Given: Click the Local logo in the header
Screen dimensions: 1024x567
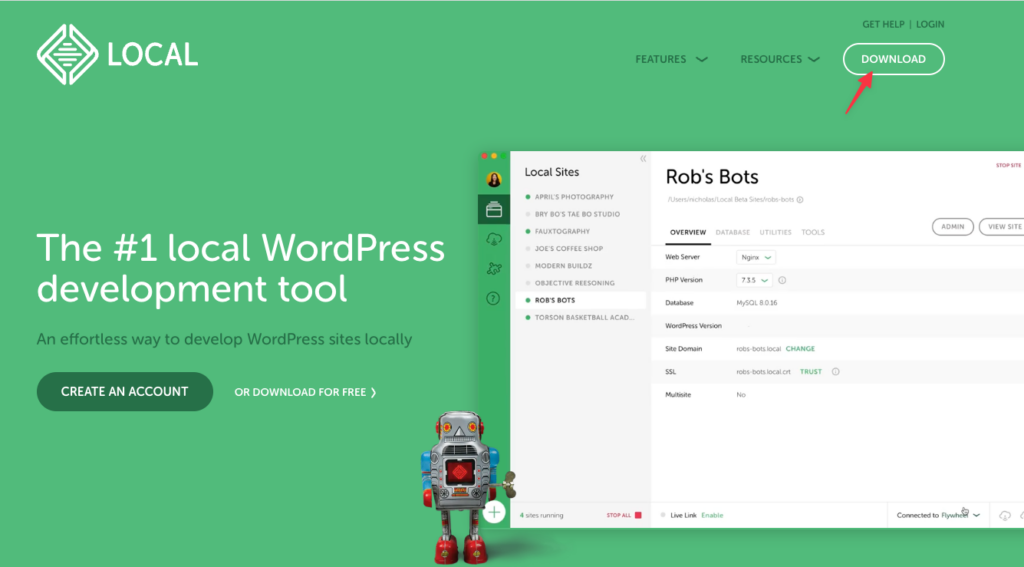Looking at the screenshot, I should pyautogui.click(x=118, y=55).
